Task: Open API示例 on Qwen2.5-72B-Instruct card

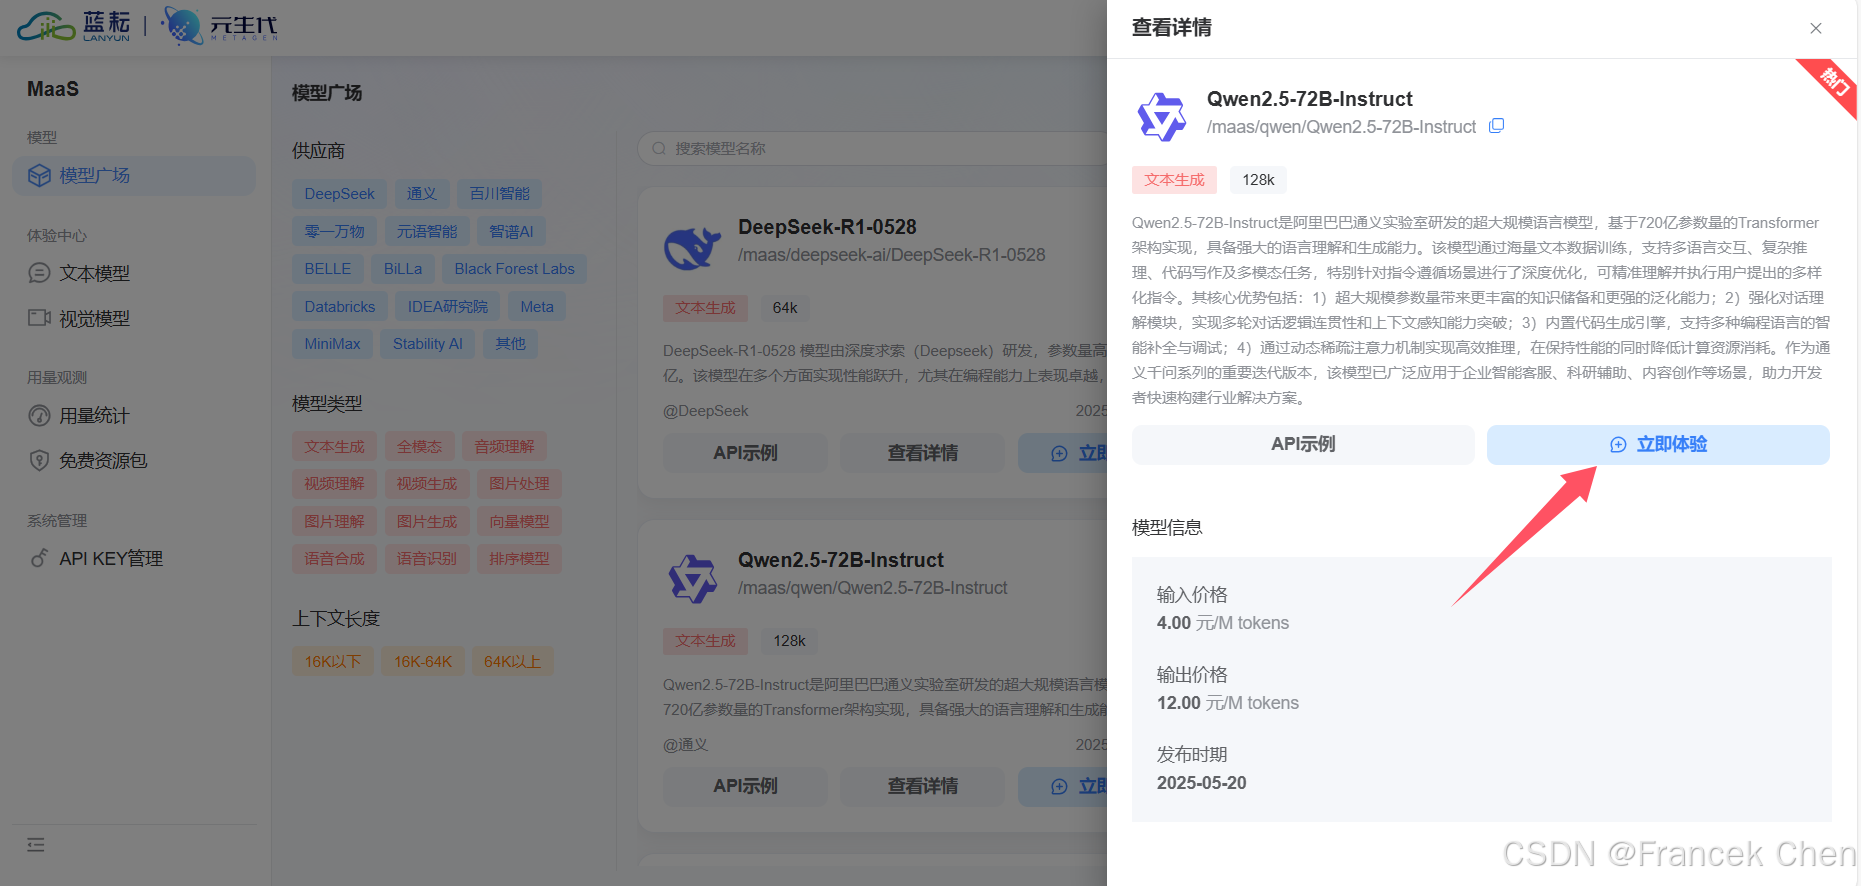Action: click(x=745, y=786)
